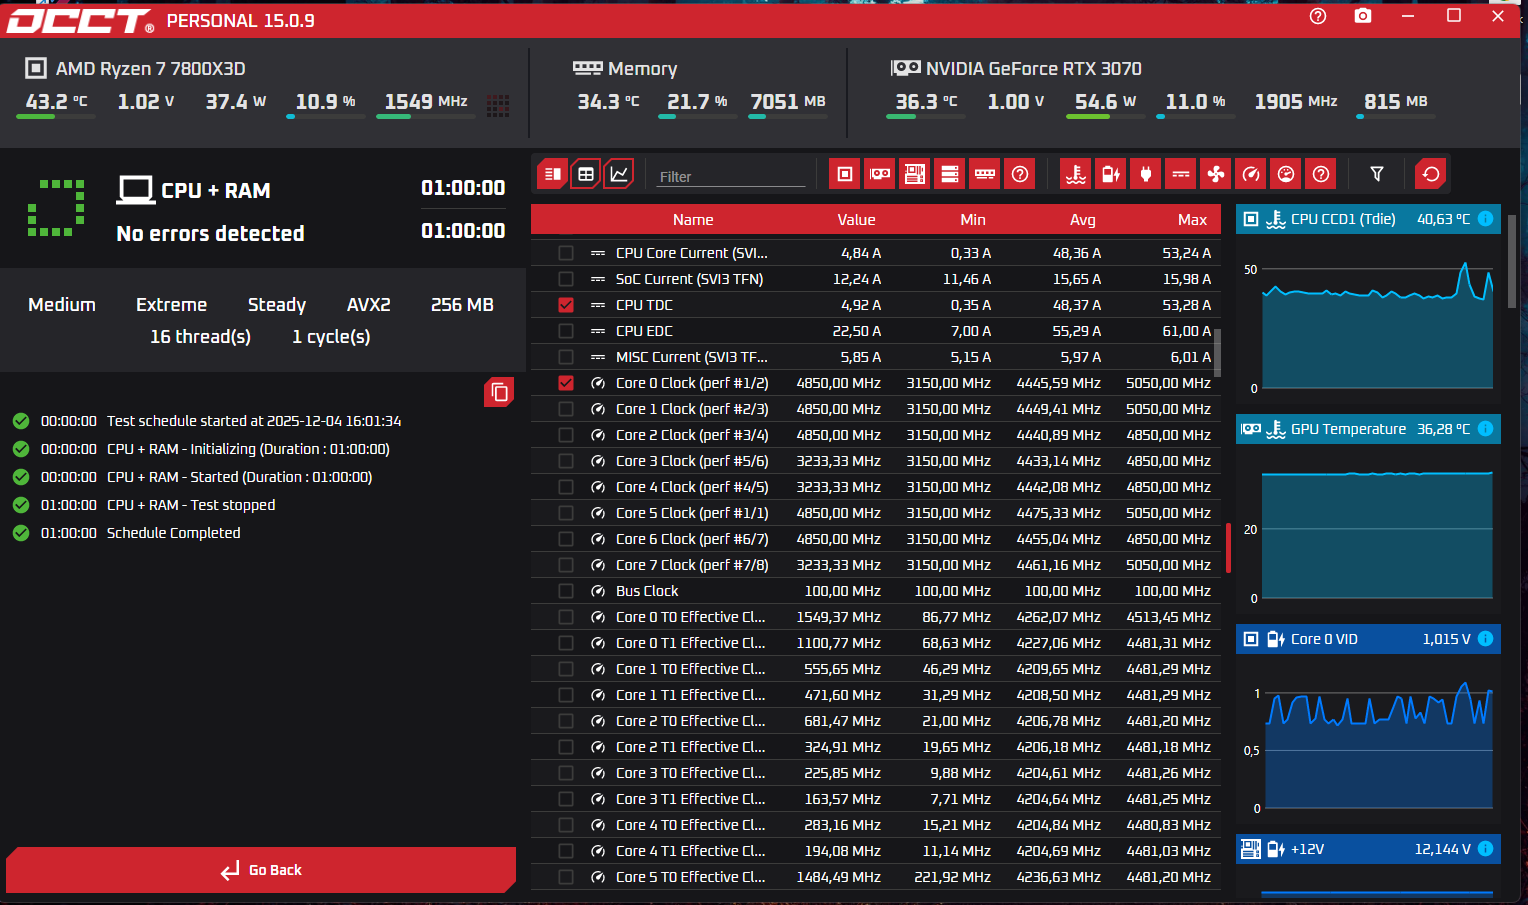Click the sensor table vertical scrollbar
The height and width of the screenshot is (905, 1528).
point(1217,352)
